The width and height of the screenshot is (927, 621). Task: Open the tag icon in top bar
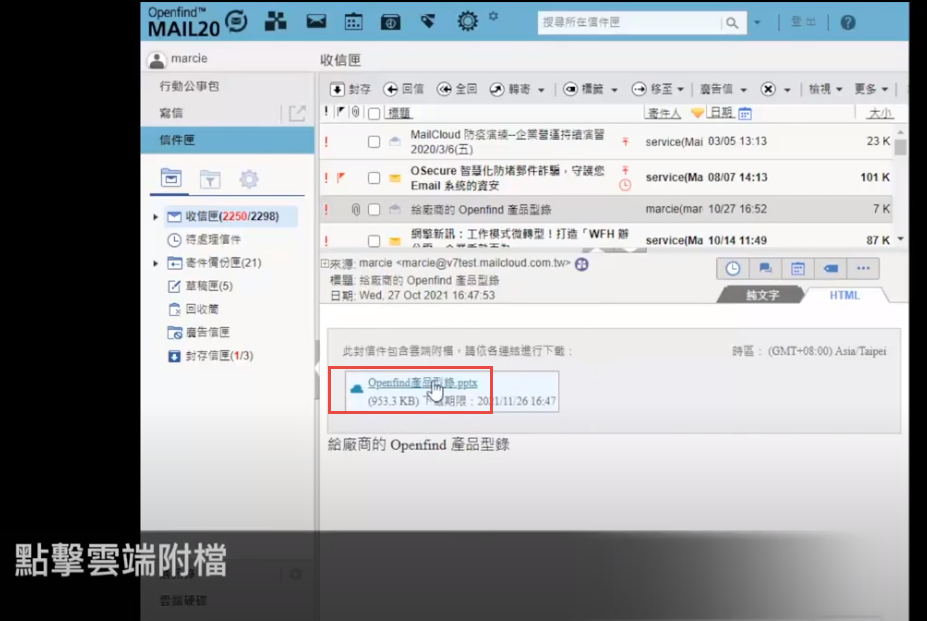(x=428, y=22)
